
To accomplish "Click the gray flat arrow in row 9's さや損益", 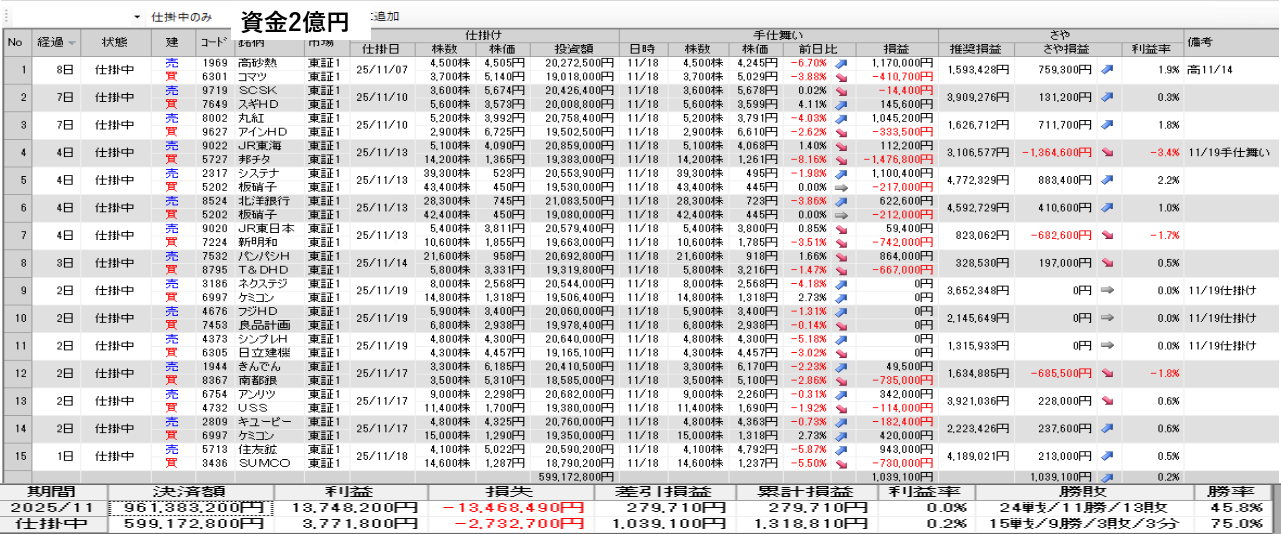I will click(1107, 290).
